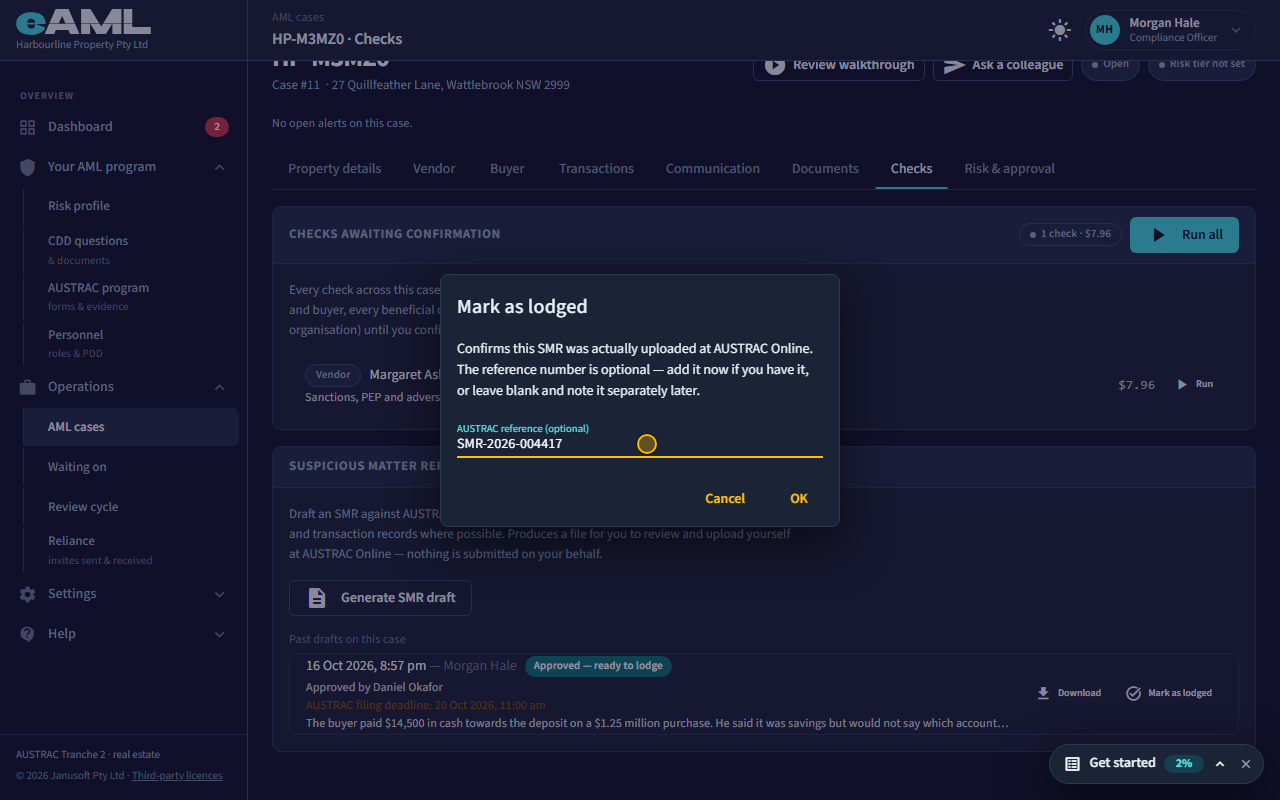Image resolution: width=1280 pixels, height=800 pixels.
Task: Open AML cases in the sidebar
Action: (131, 427)
